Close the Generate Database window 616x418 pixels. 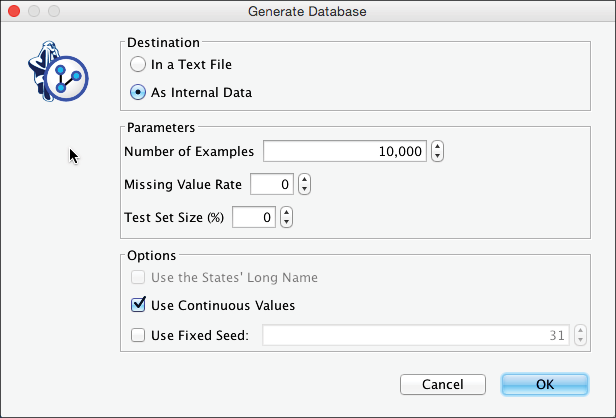(14, 12)
